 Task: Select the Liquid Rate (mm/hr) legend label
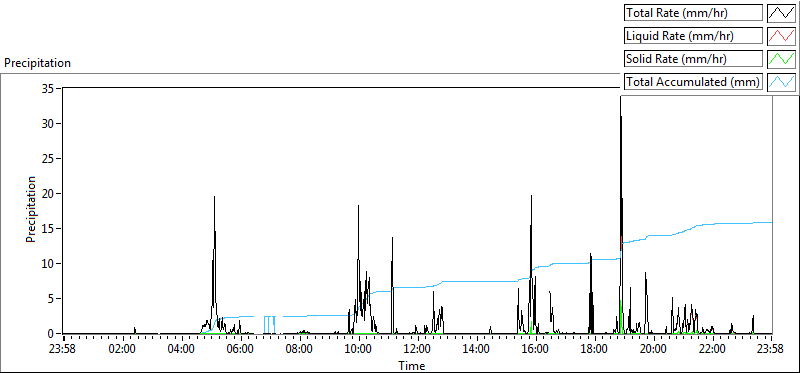693,36
